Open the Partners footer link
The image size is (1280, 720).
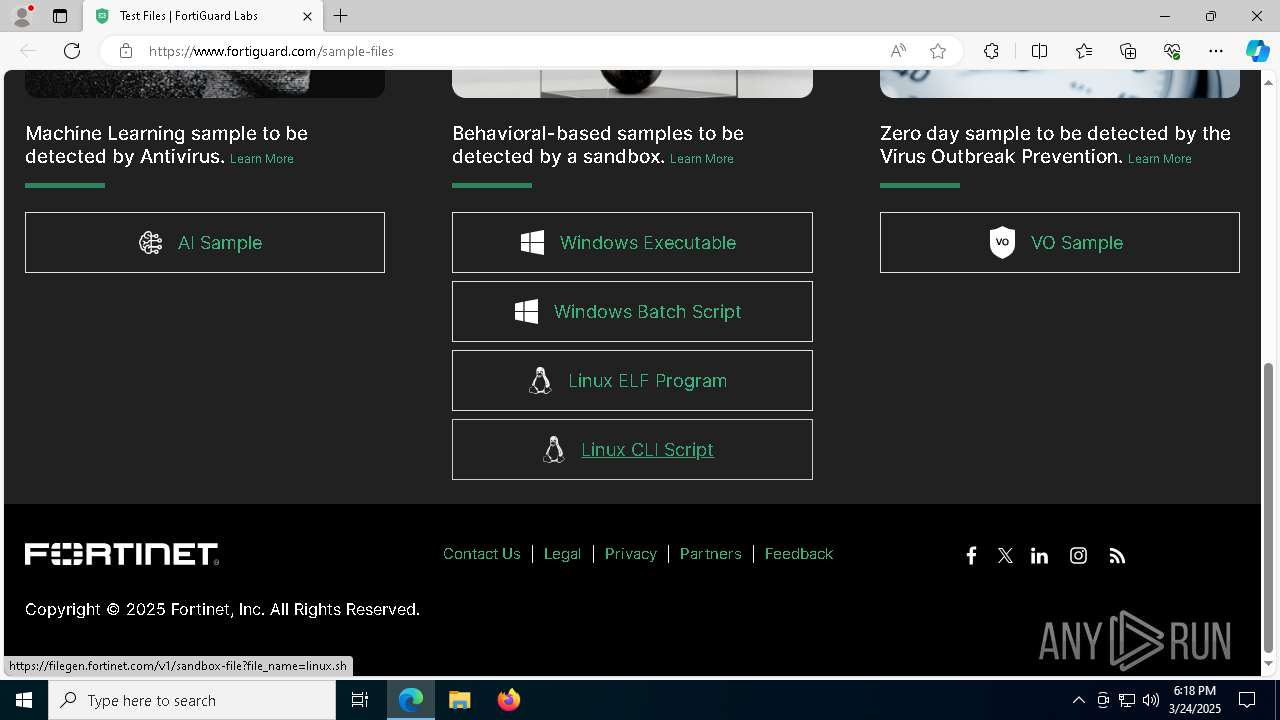[711, 554]
